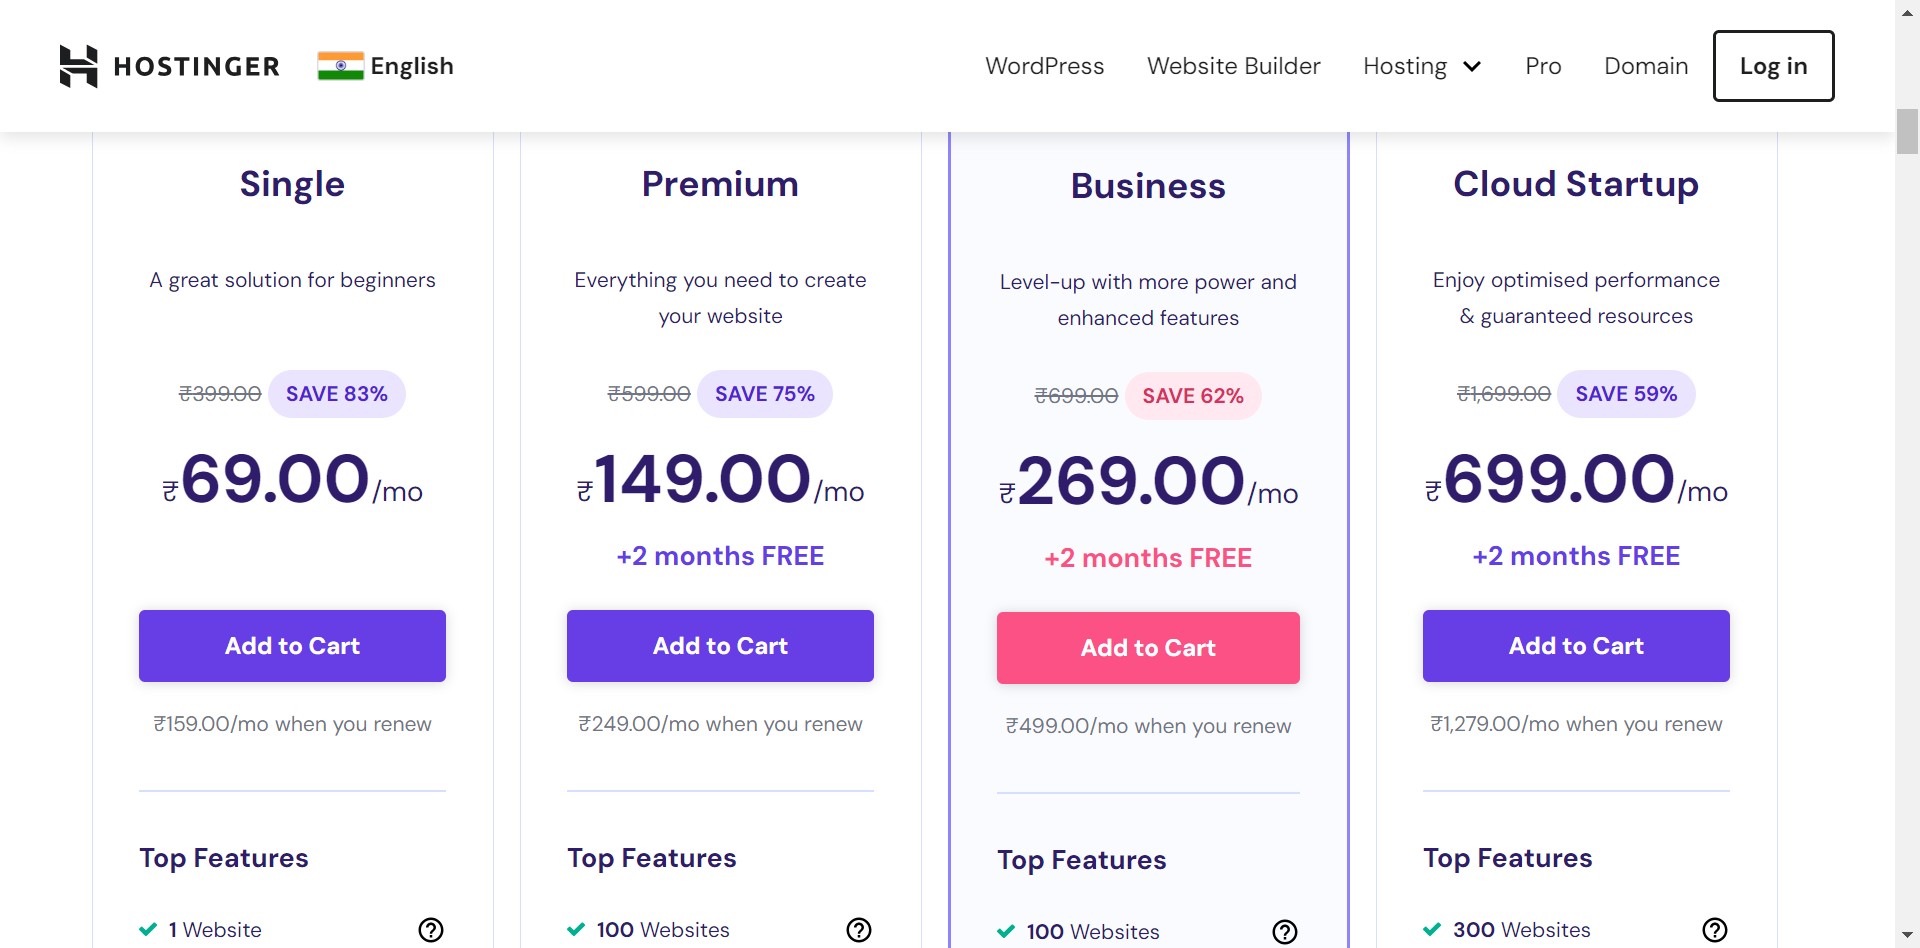Open the WordPress menu item

[1044, 66]
